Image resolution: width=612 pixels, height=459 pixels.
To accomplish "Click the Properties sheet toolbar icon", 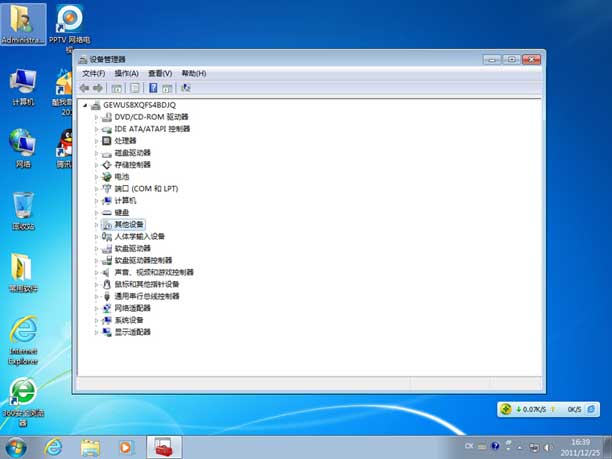I will coord(135,88).
